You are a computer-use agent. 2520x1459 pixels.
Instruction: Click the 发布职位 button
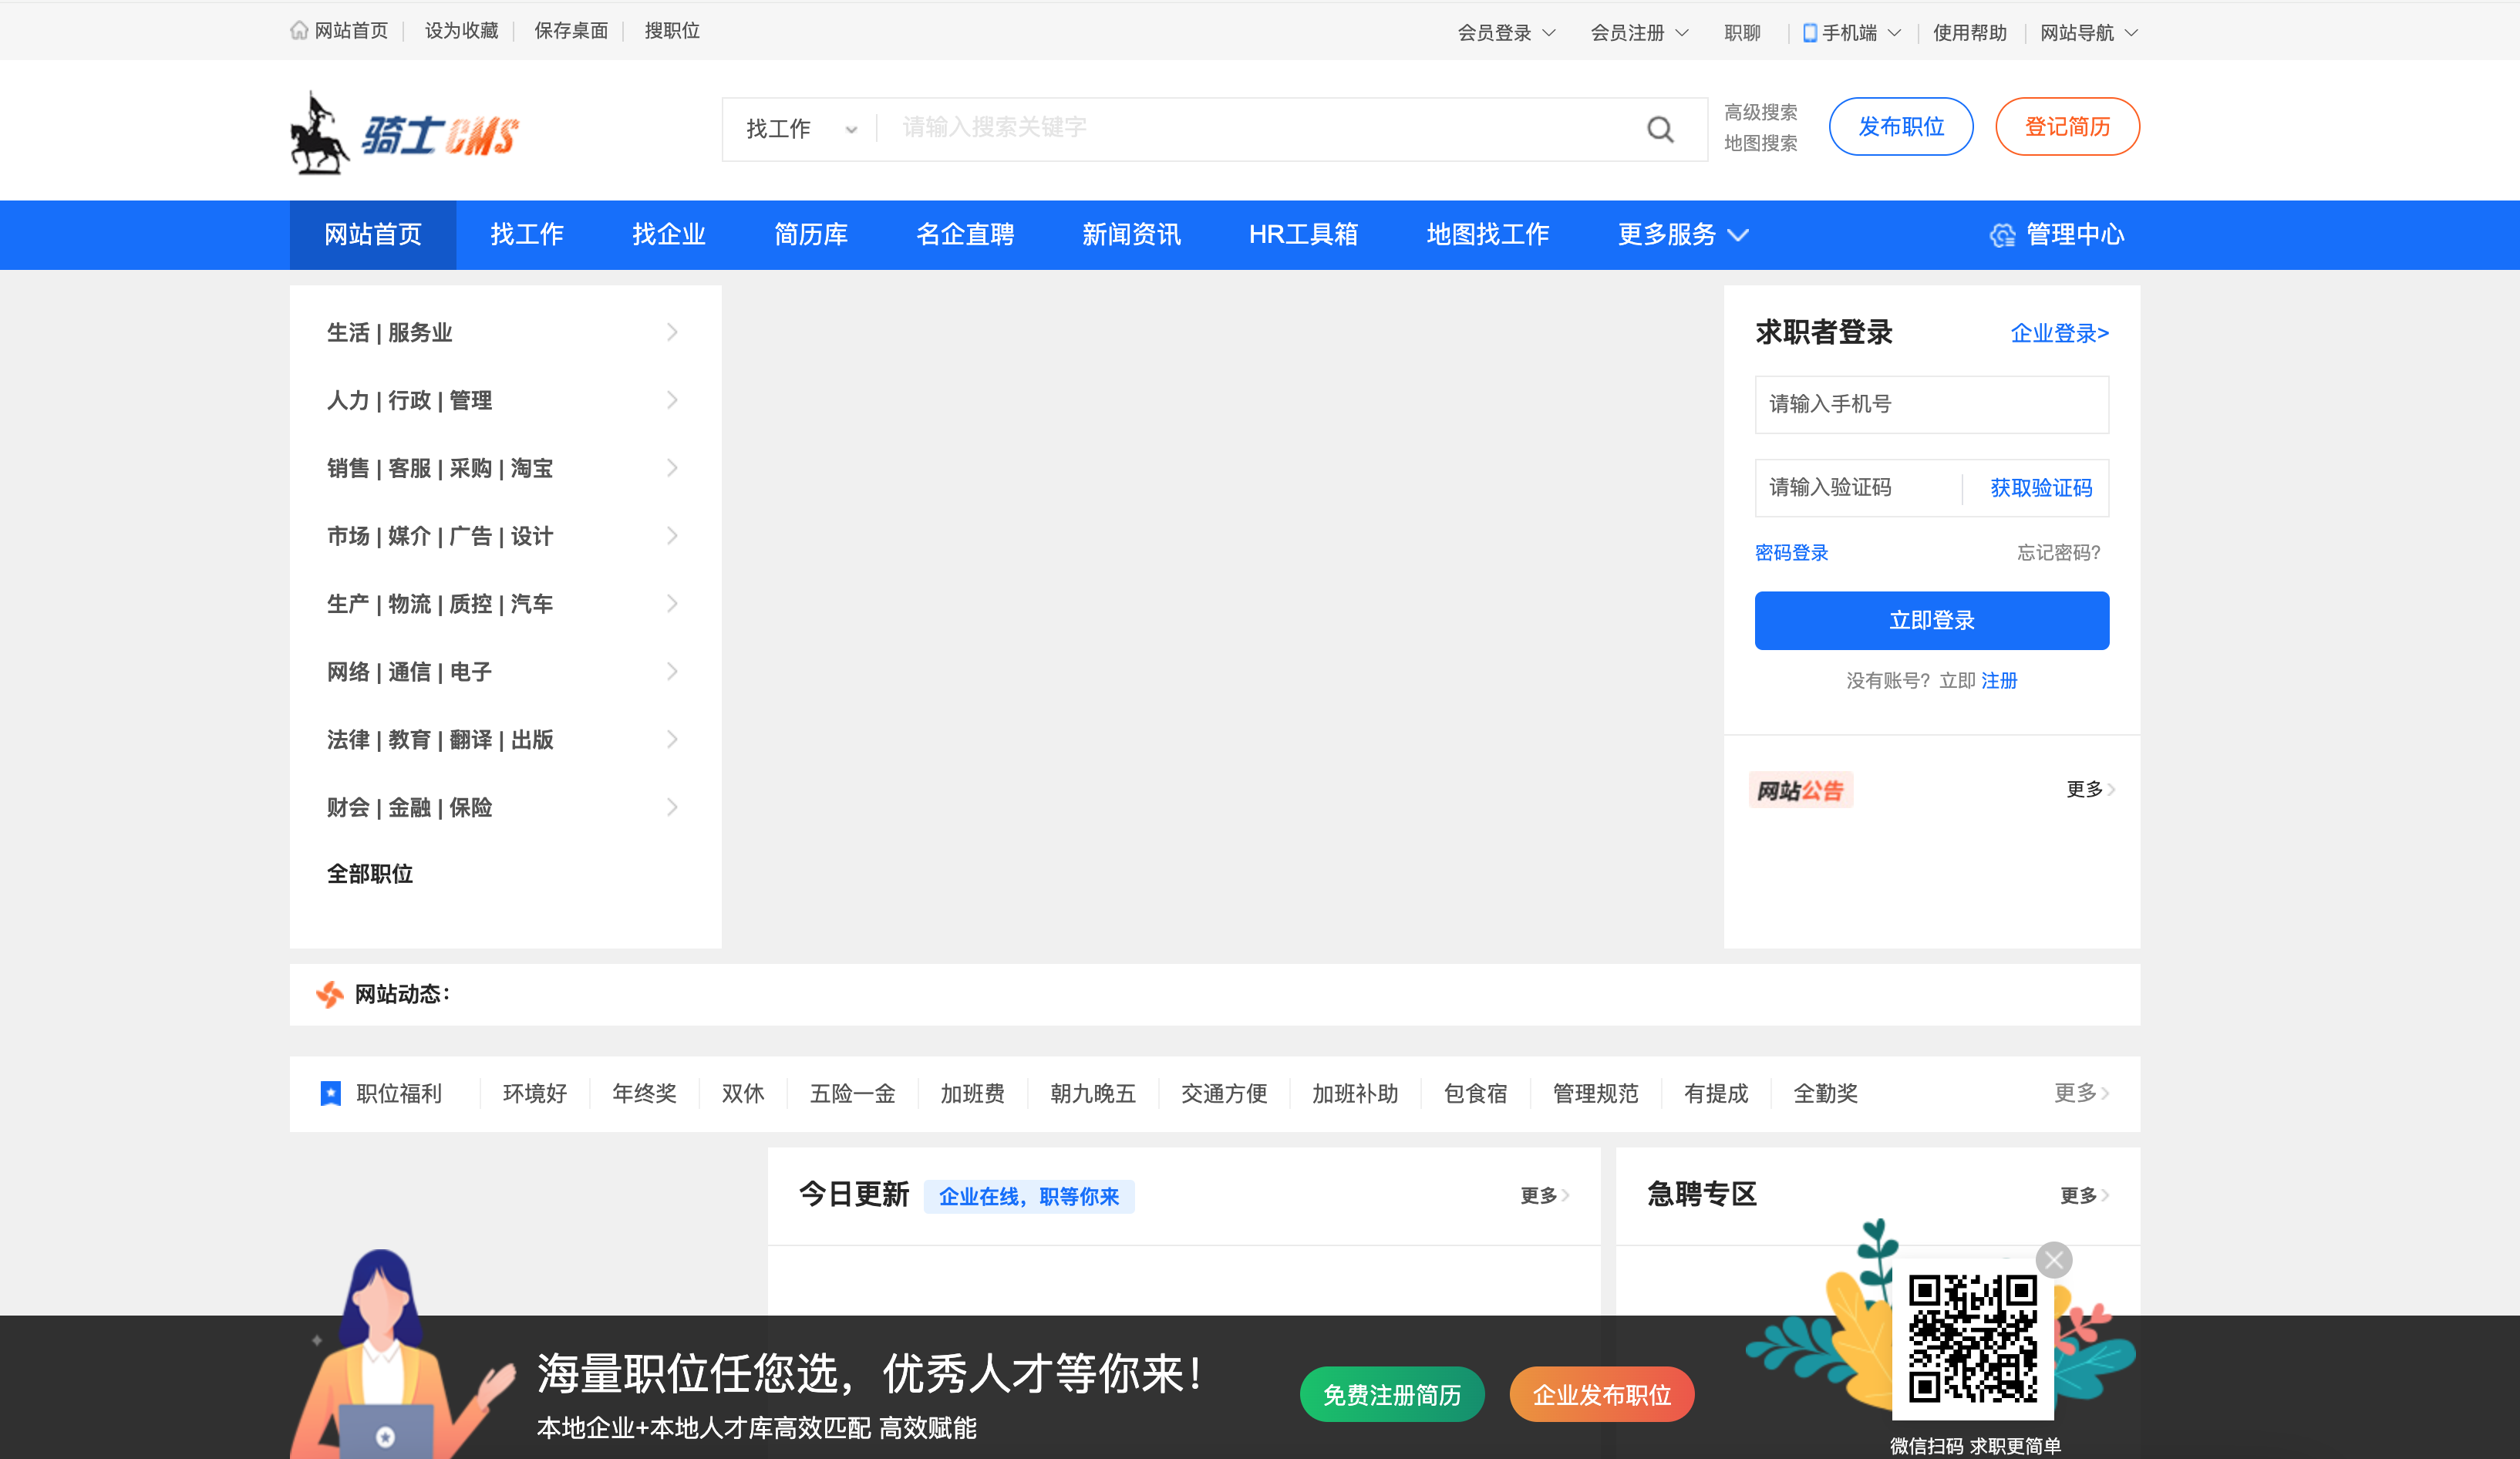tap(1901, 127)
